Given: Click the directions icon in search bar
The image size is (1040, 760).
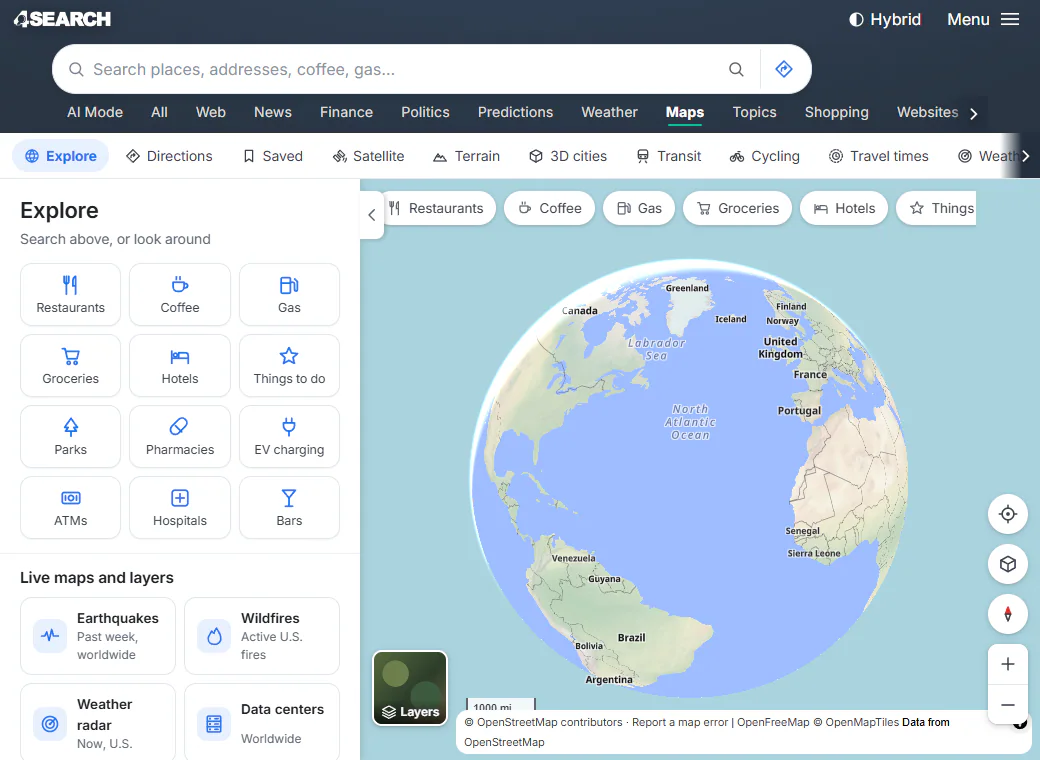Looking at the screenshot, I should pyautogui.click(x=784, y=69).
